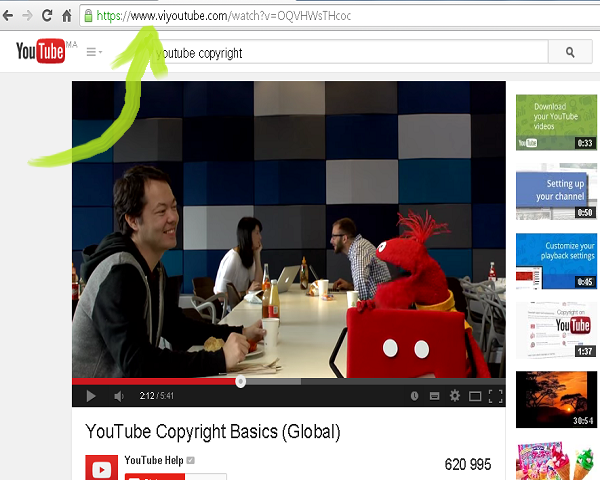Viewport: 600px width, 480px height.
Task: Open the video settings gear
Action: tap(455, 395)
